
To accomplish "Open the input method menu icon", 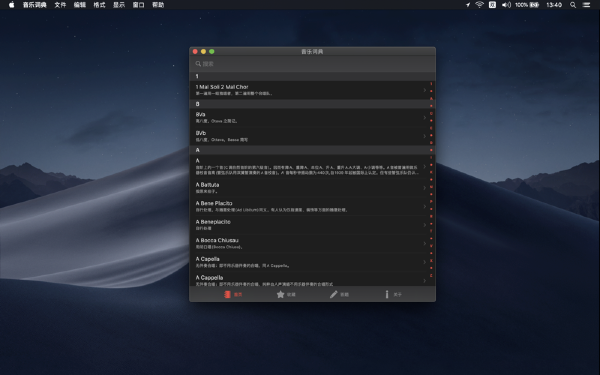I will (x=492, y=5).
